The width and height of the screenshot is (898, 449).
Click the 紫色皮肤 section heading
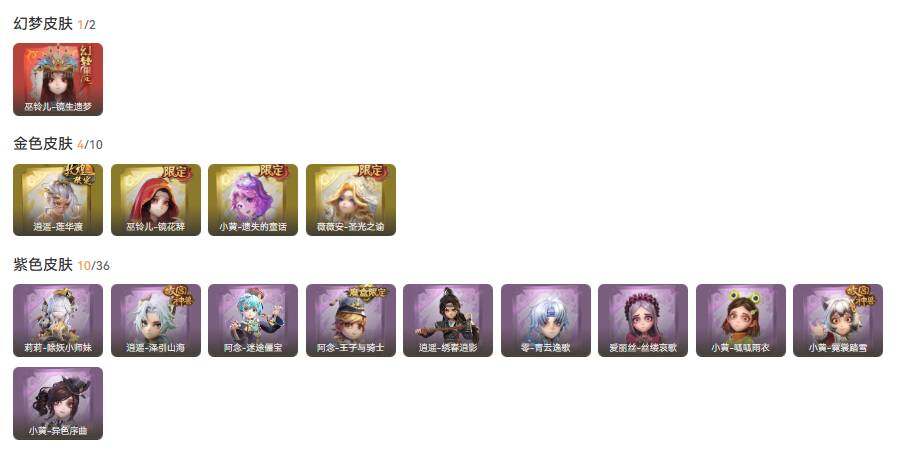coord(43,265)
